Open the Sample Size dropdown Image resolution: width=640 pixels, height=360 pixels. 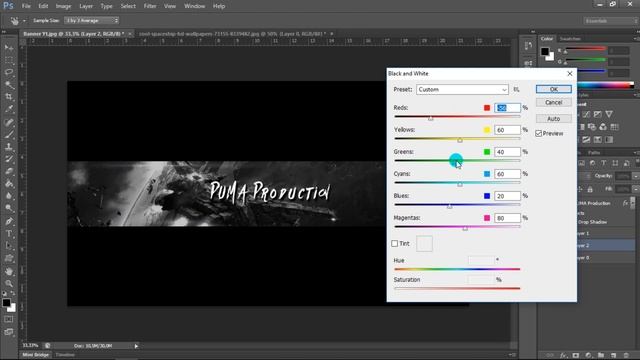click(91, 20)
